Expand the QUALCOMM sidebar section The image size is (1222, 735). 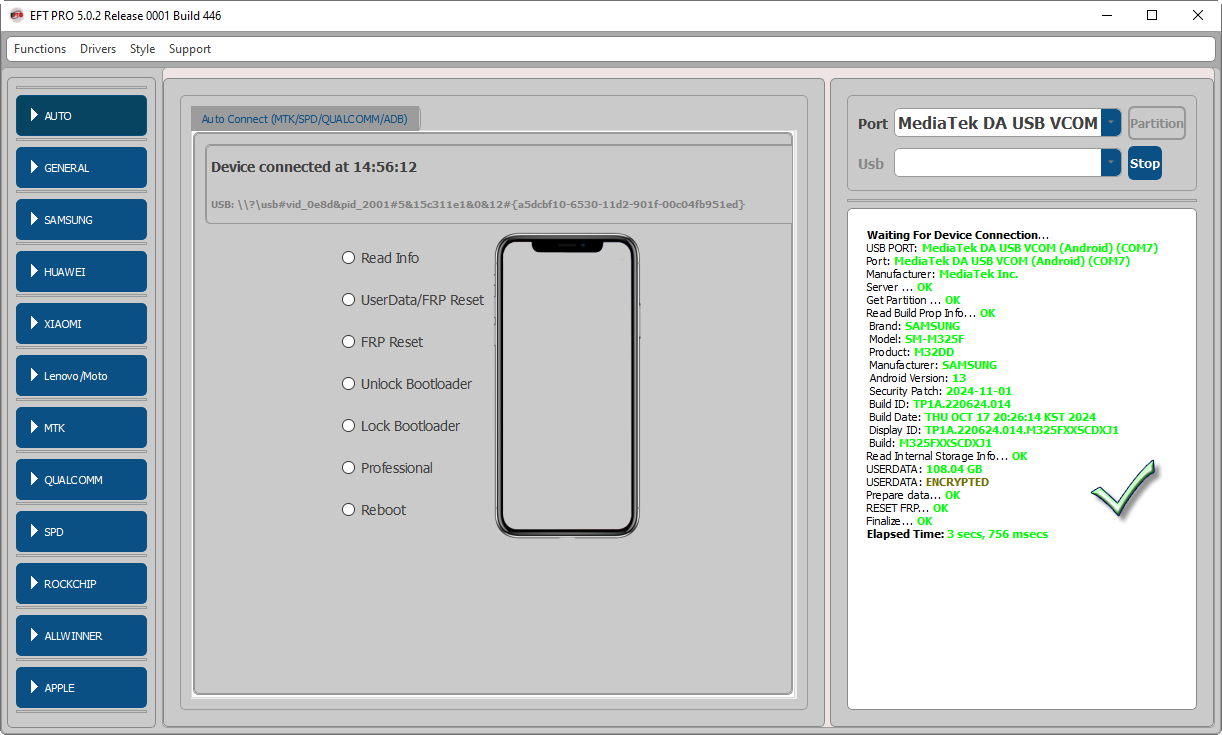[x=81, y=480]
